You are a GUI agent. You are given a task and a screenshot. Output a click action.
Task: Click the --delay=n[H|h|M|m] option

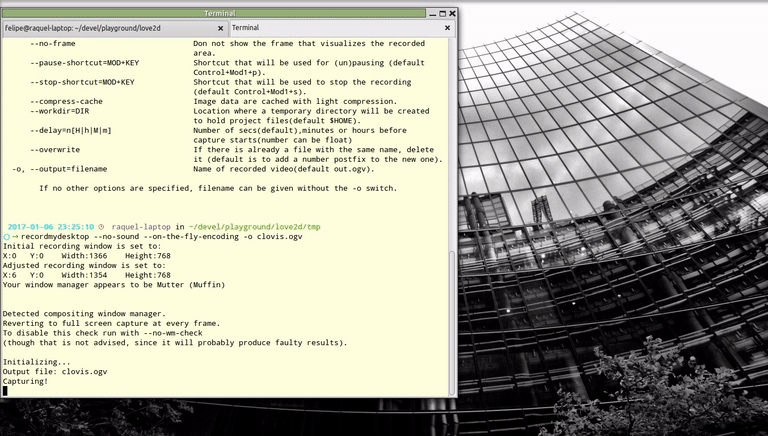coord(71,130)
